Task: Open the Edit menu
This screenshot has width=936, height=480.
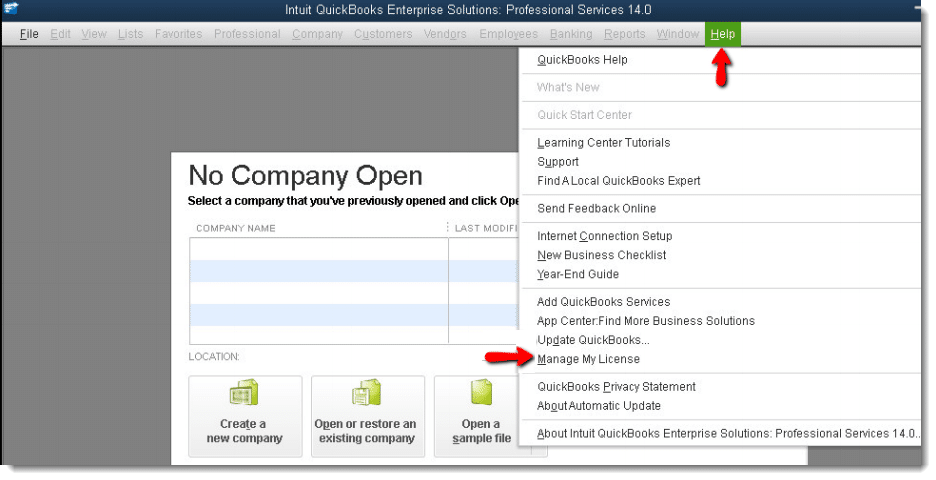Action: [x=60, y=34]
